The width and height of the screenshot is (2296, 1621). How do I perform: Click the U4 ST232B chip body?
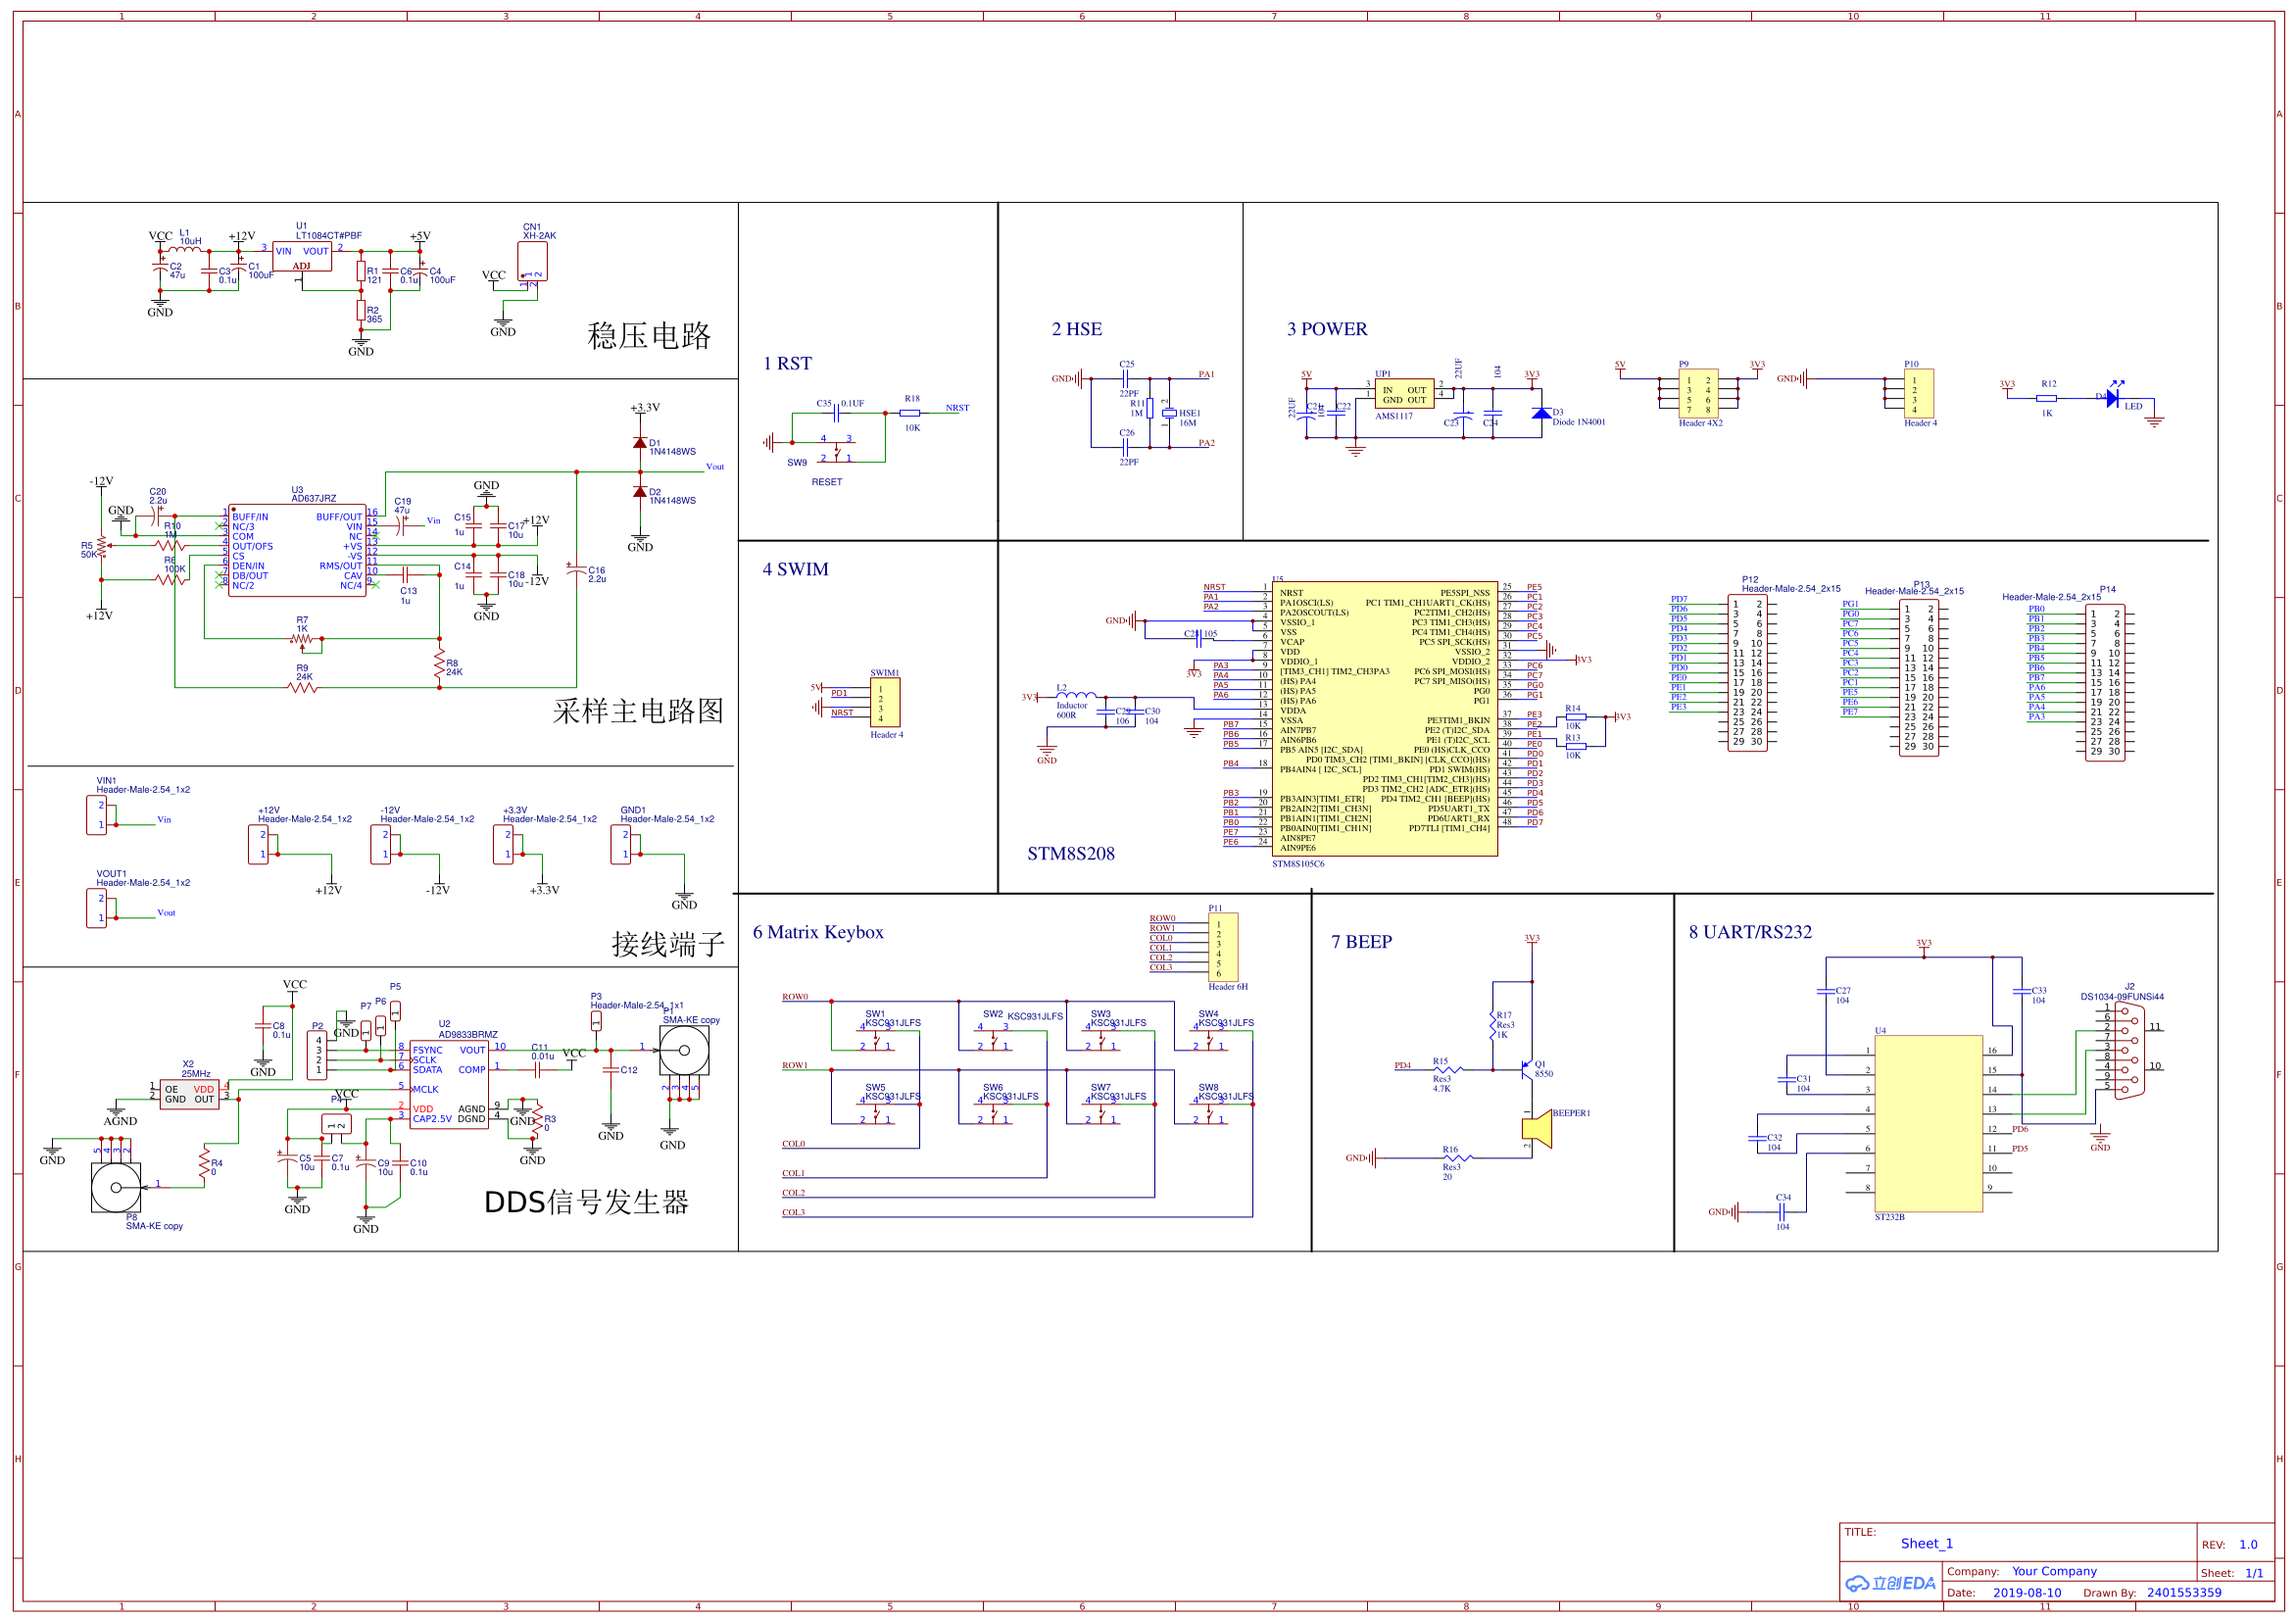[1928, 1124]
